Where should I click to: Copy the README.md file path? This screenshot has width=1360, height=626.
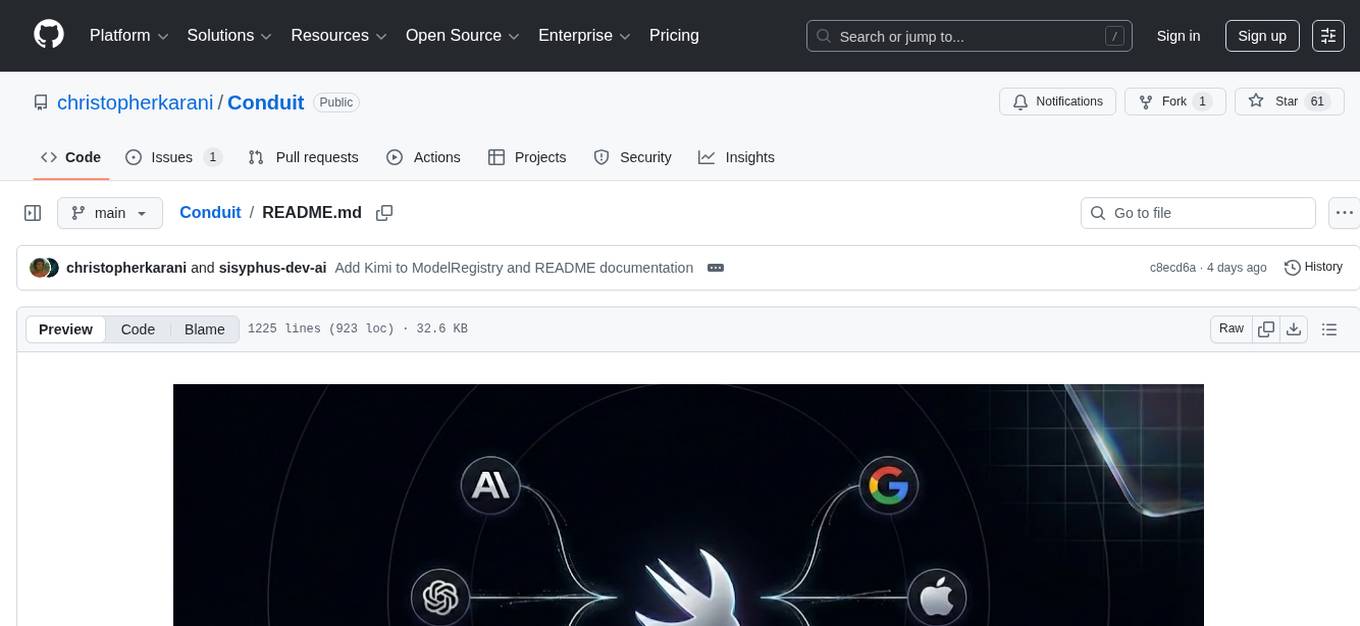[x=384, y=213]
